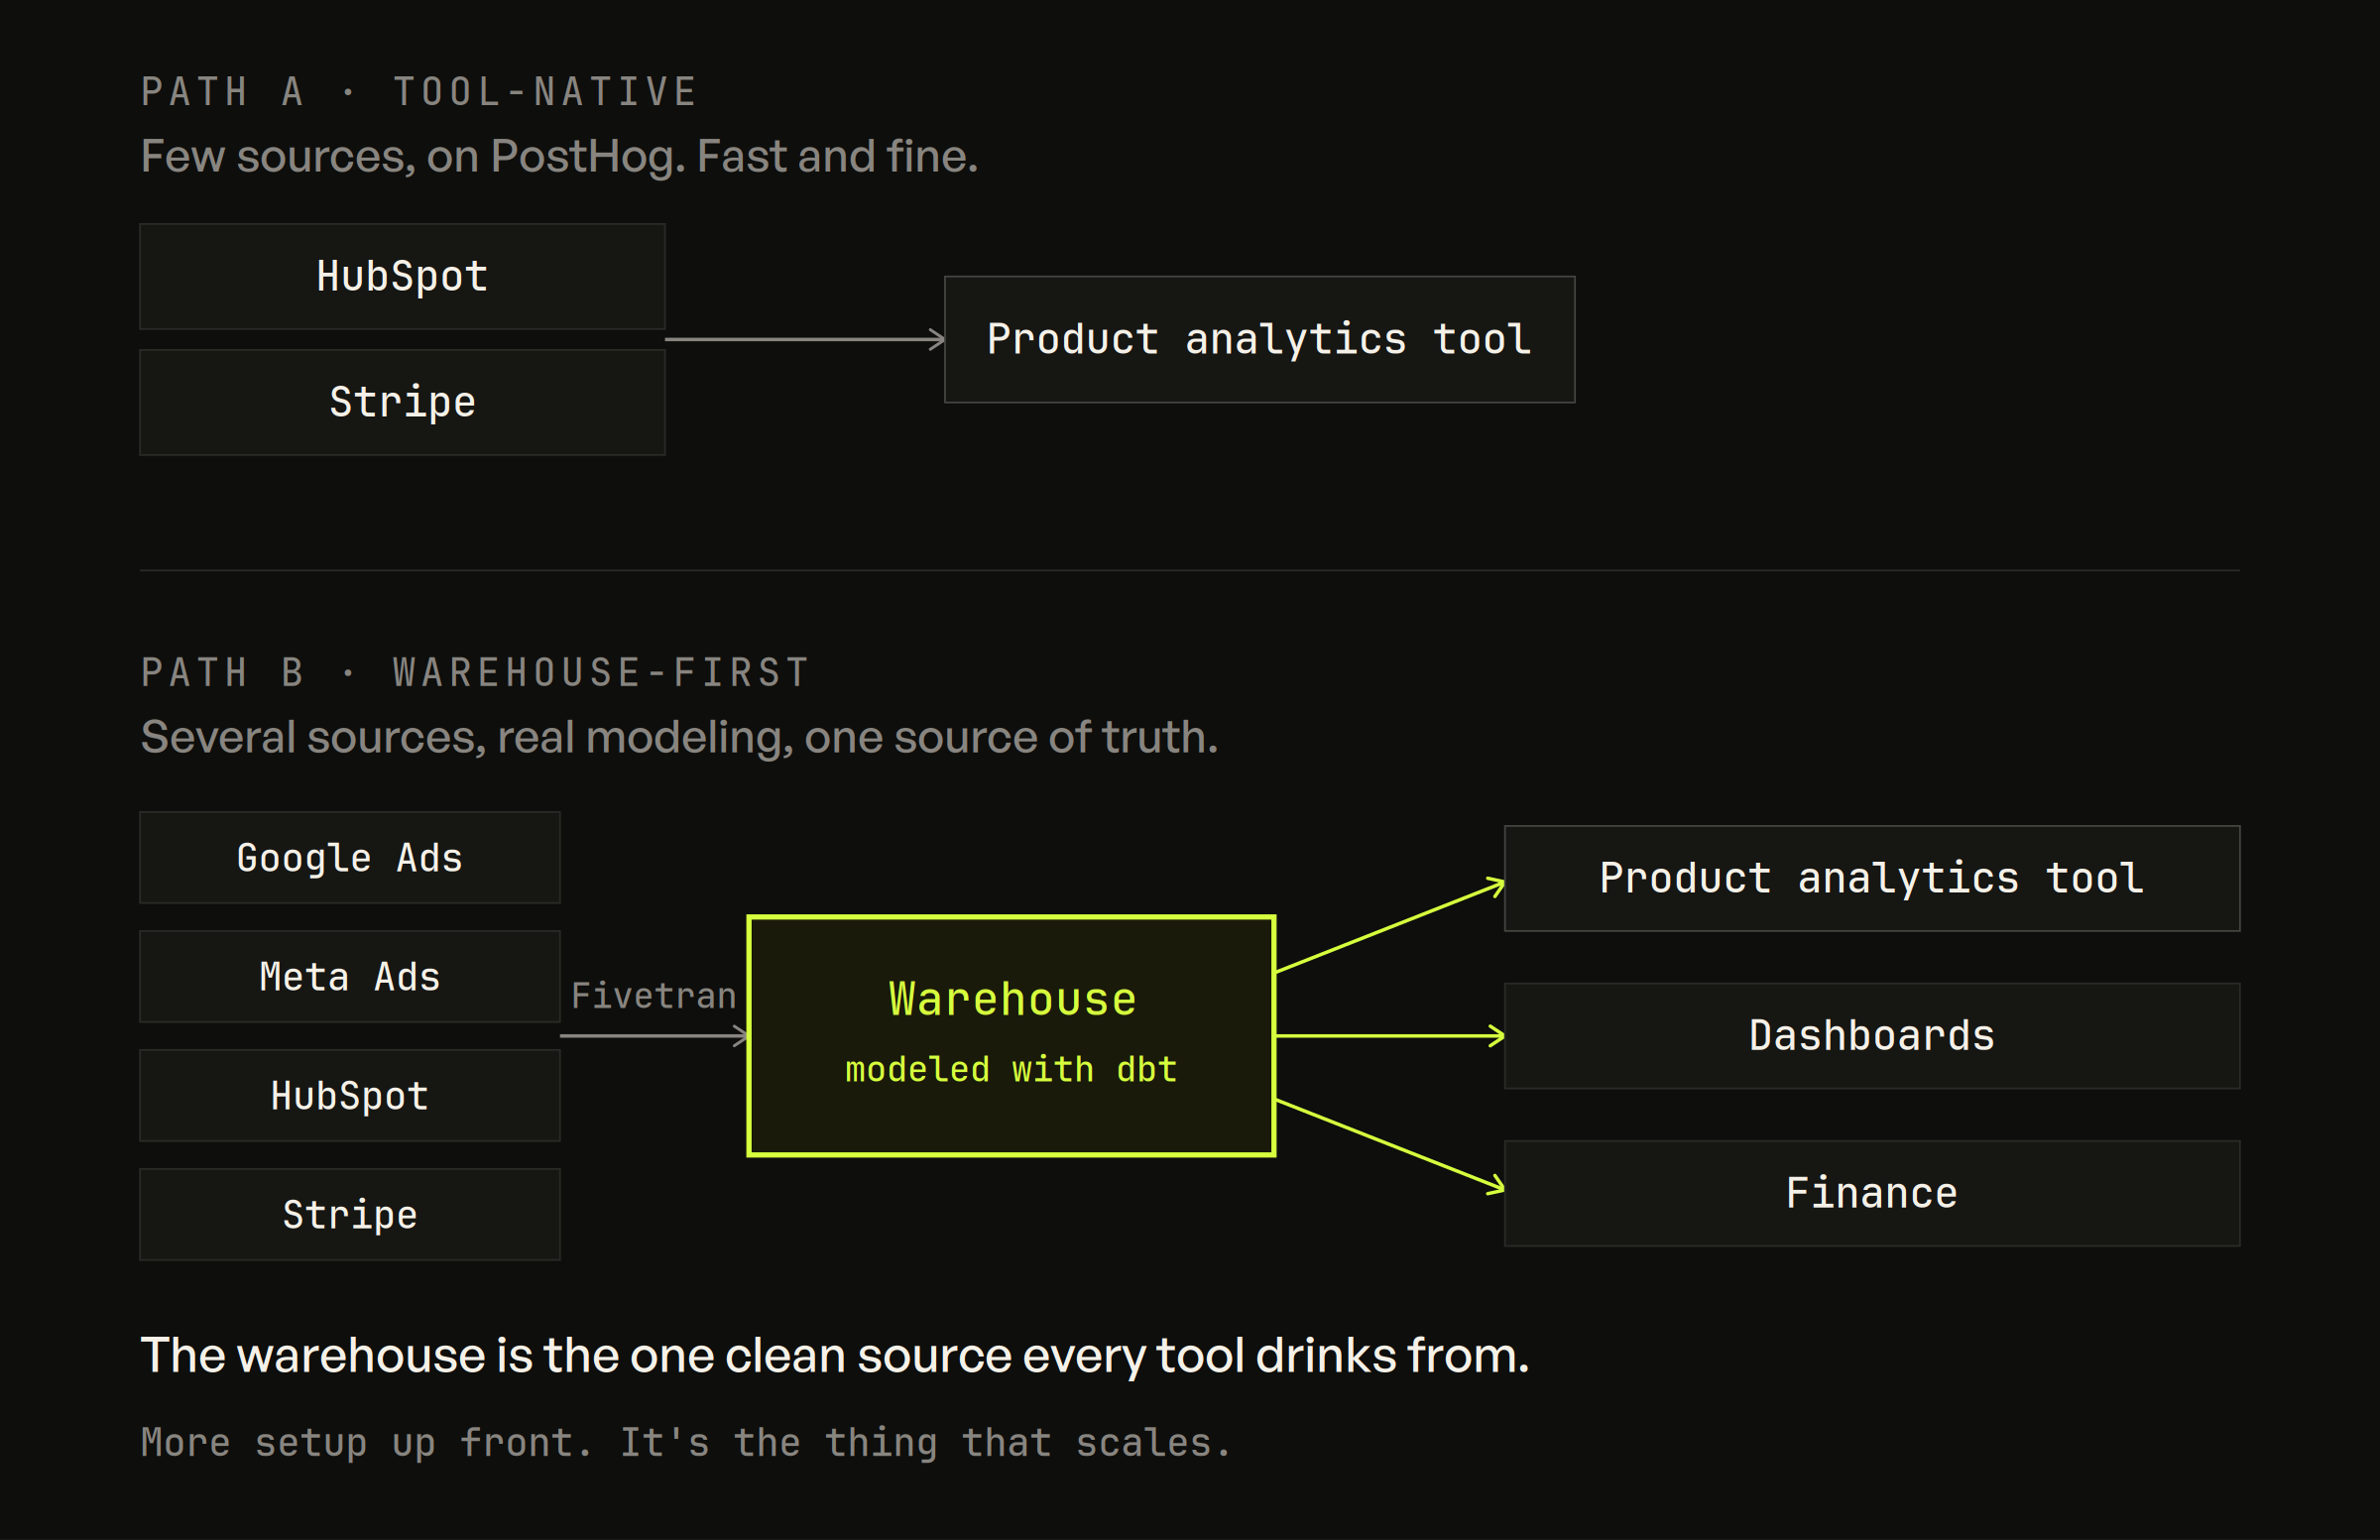This screenshot has width=2380, height=1540.
Task: Click the Google Ads source box
Action: (x=350, y=857)
